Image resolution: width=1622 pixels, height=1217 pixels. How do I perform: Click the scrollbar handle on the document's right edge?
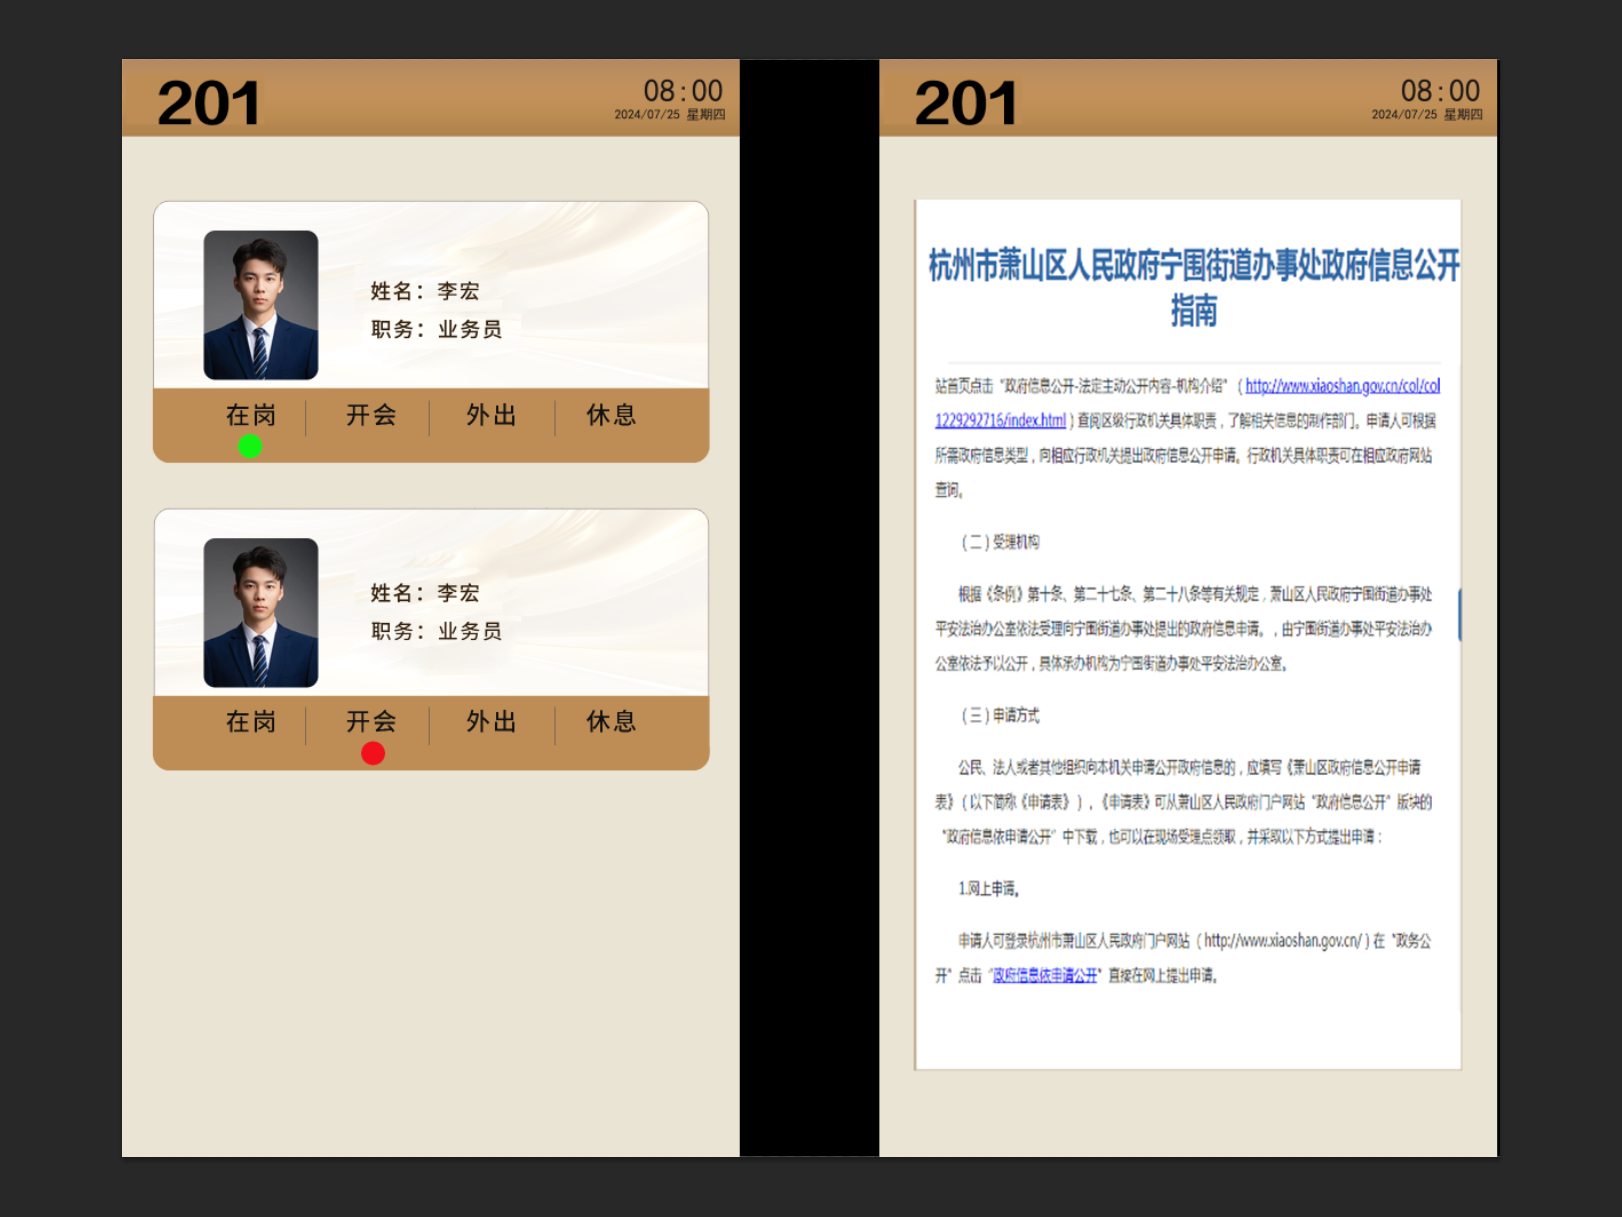pos(1459,615)
